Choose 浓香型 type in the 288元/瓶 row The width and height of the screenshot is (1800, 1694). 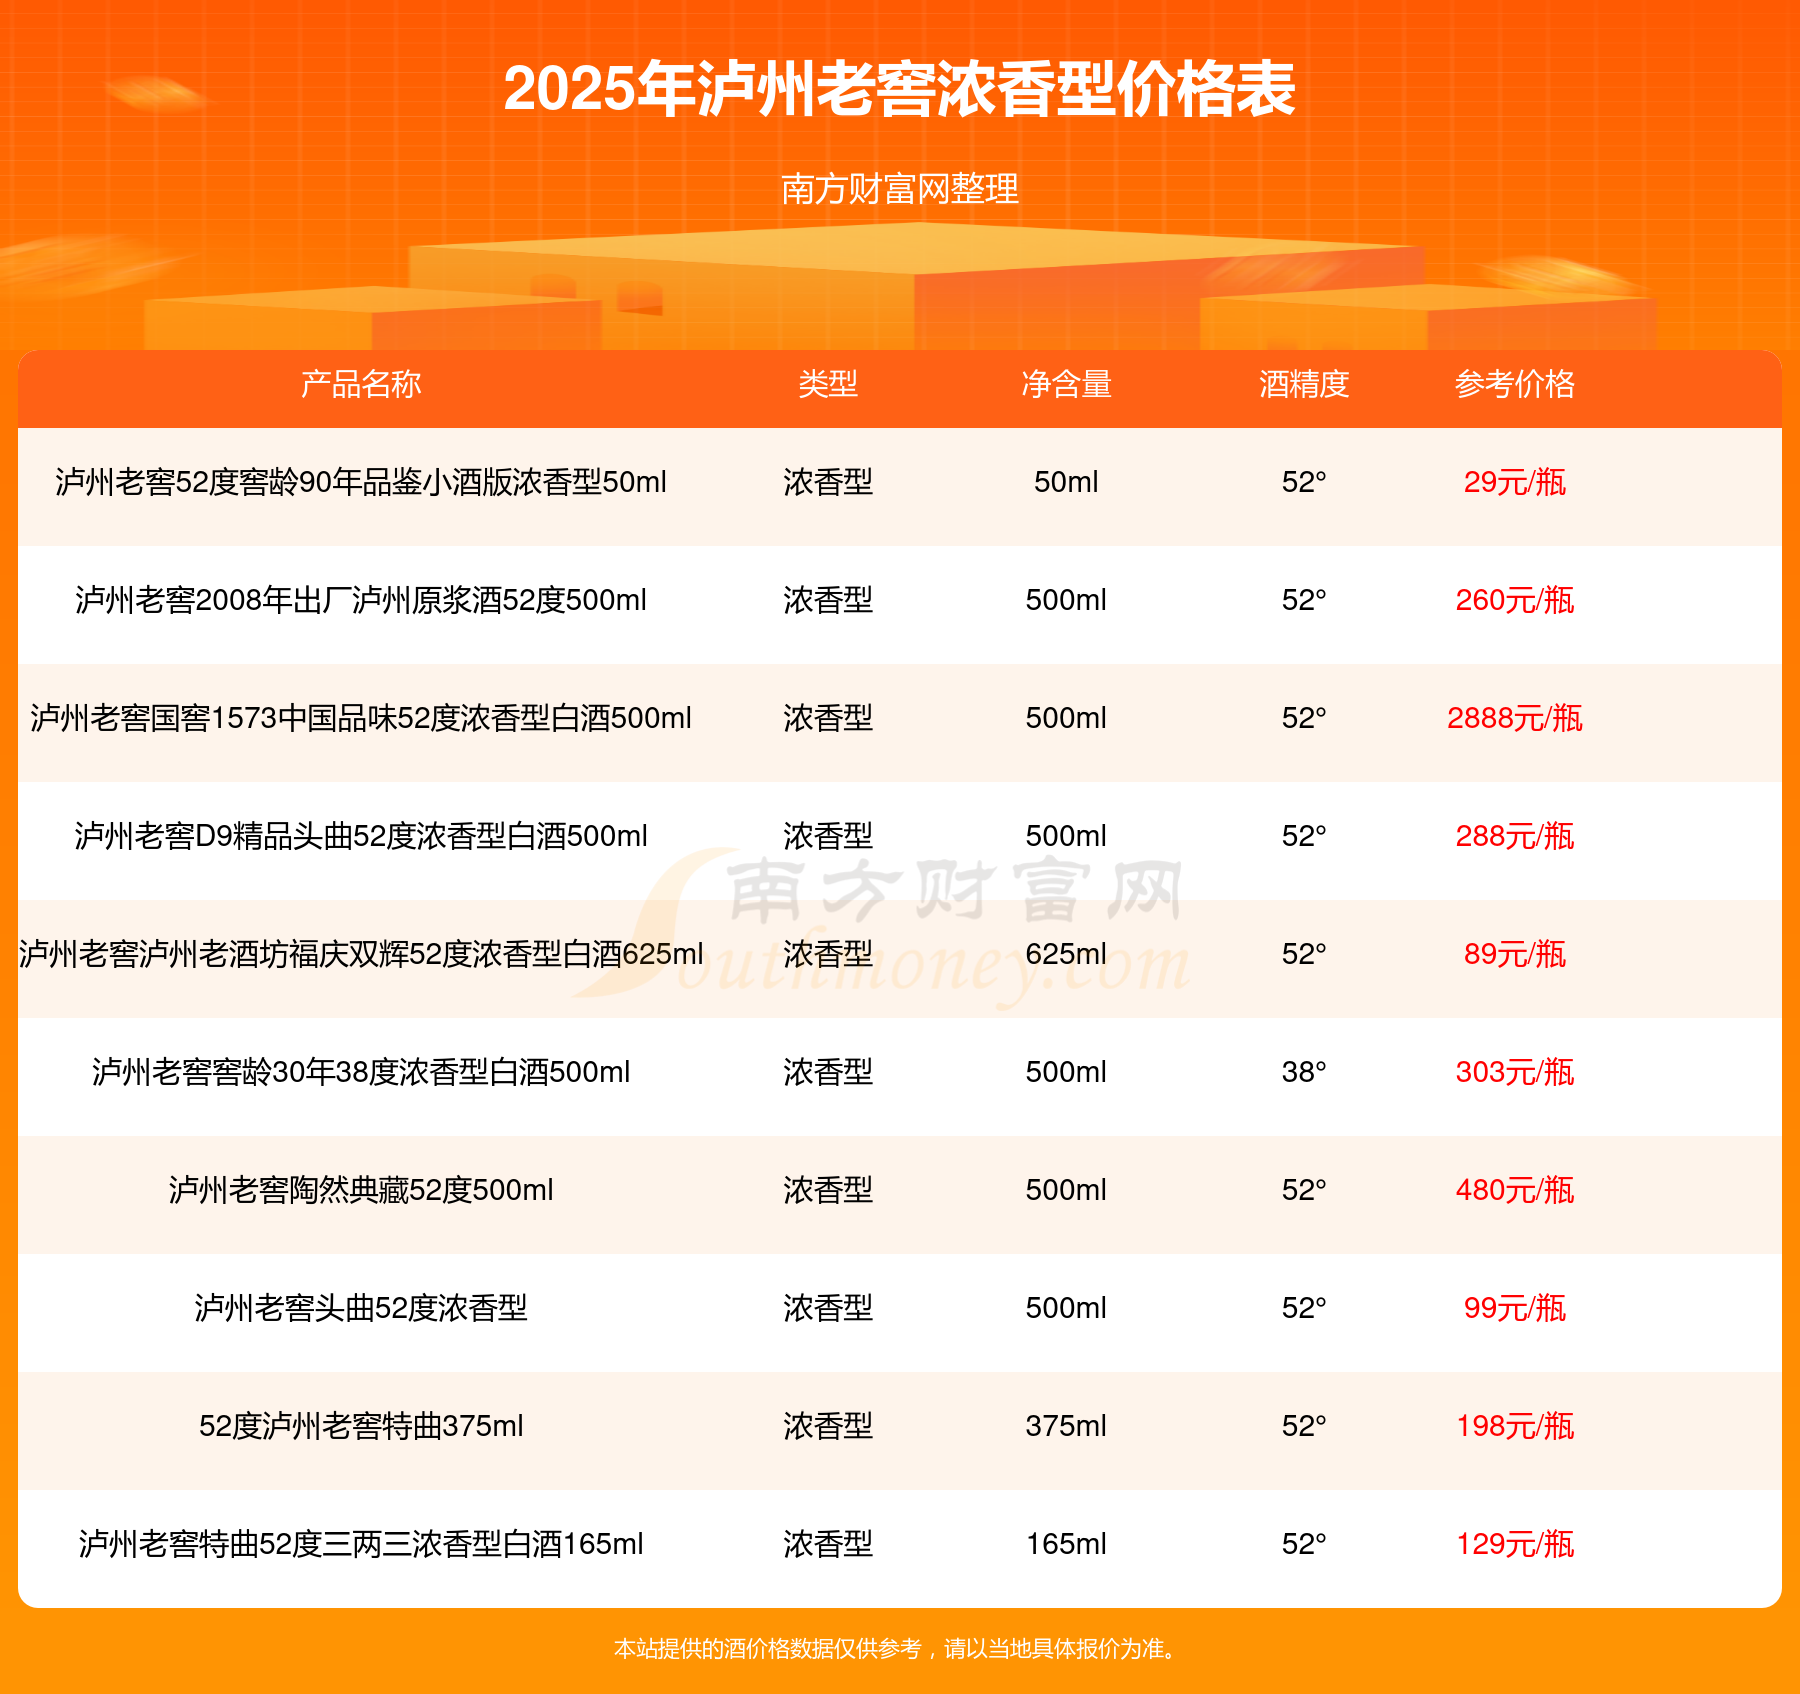(x=828, y=836)
